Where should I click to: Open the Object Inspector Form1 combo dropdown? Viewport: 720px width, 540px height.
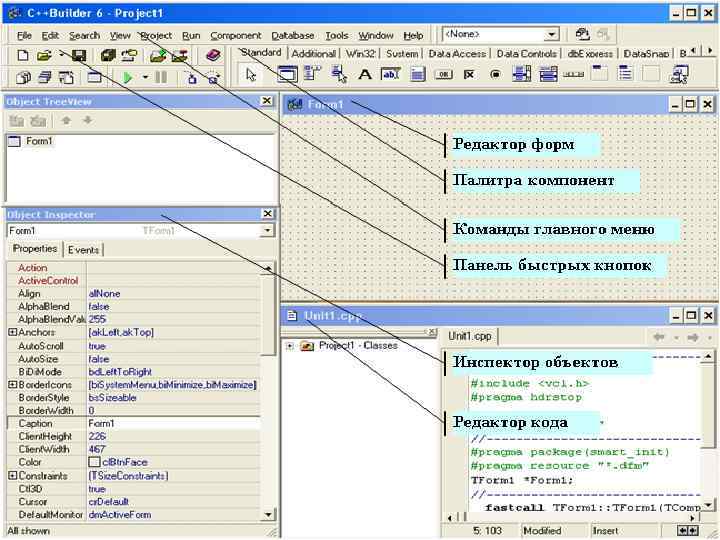(267, 231)
